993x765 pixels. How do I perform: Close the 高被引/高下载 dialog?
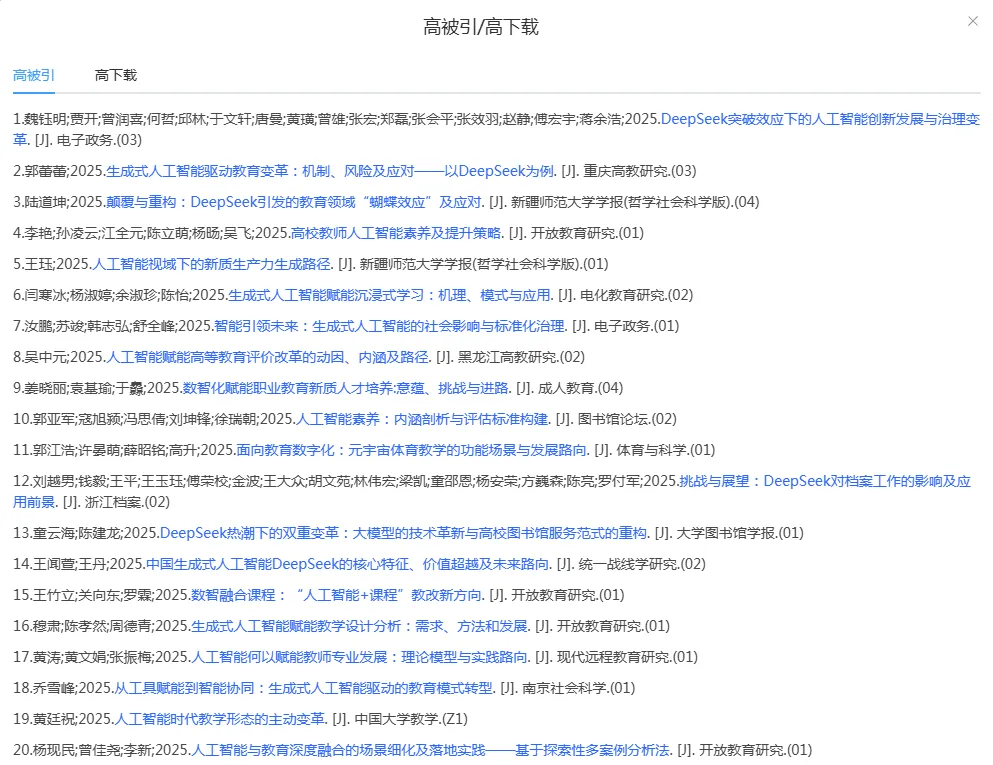[973, 22]
